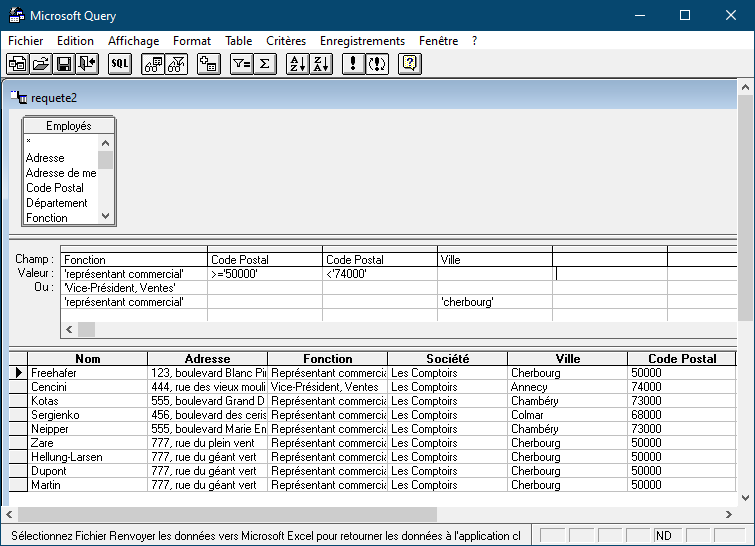Viewport: 755px width, 546px height.
Task: Click the Annecy city cell
Action: [x=568, y=387]
